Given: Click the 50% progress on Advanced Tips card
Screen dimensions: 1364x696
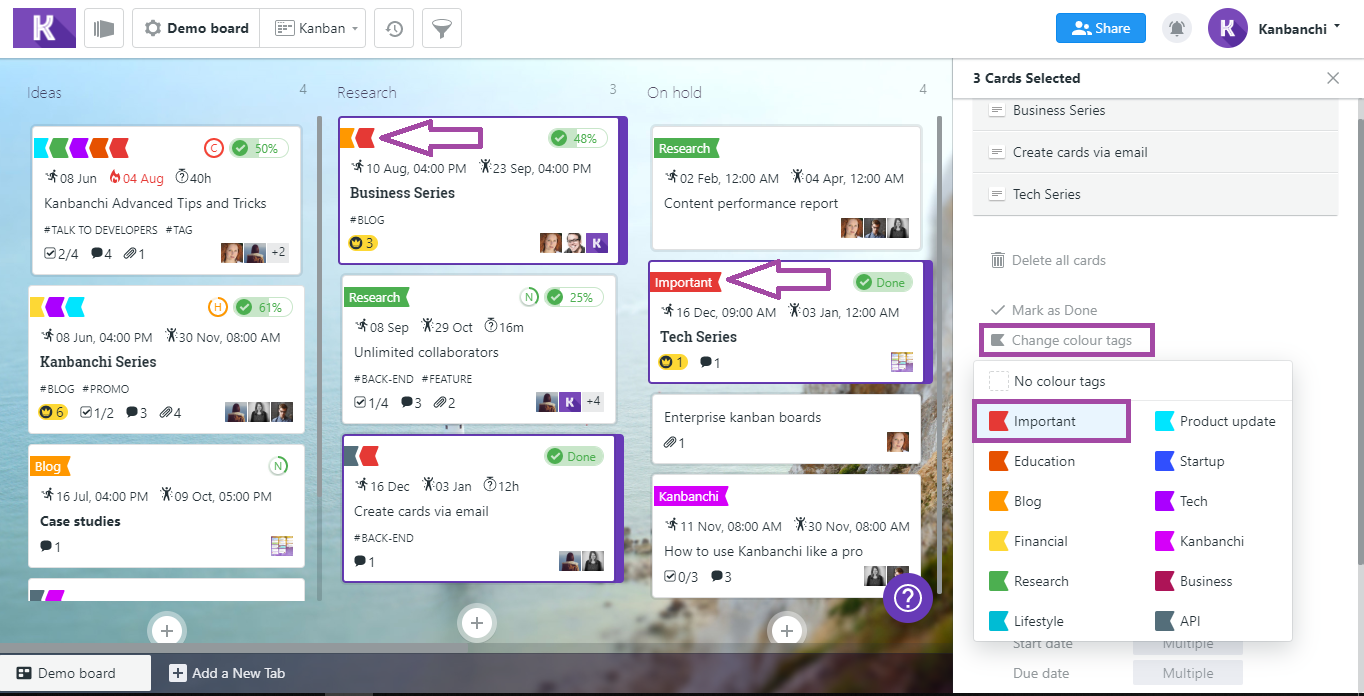Looking at the screenshot, I should tap(259, 148).
